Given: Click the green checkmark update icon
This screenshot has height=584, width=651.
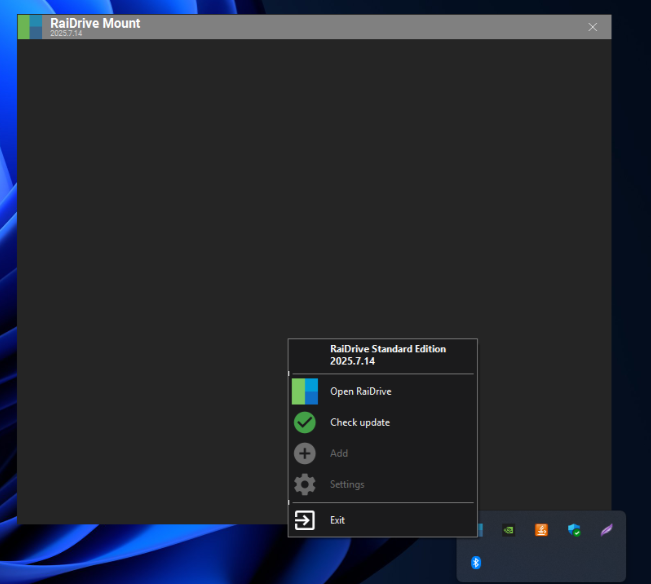Looking at the screenshot, I should click(x=305, y=422).
